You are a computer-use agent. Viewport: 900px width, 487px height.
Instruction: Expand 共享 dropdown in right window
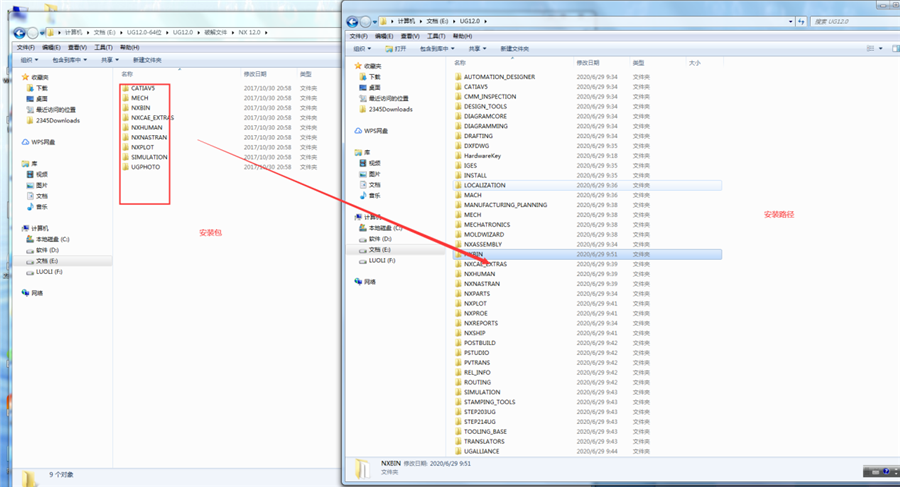click(x=477, y=49)
